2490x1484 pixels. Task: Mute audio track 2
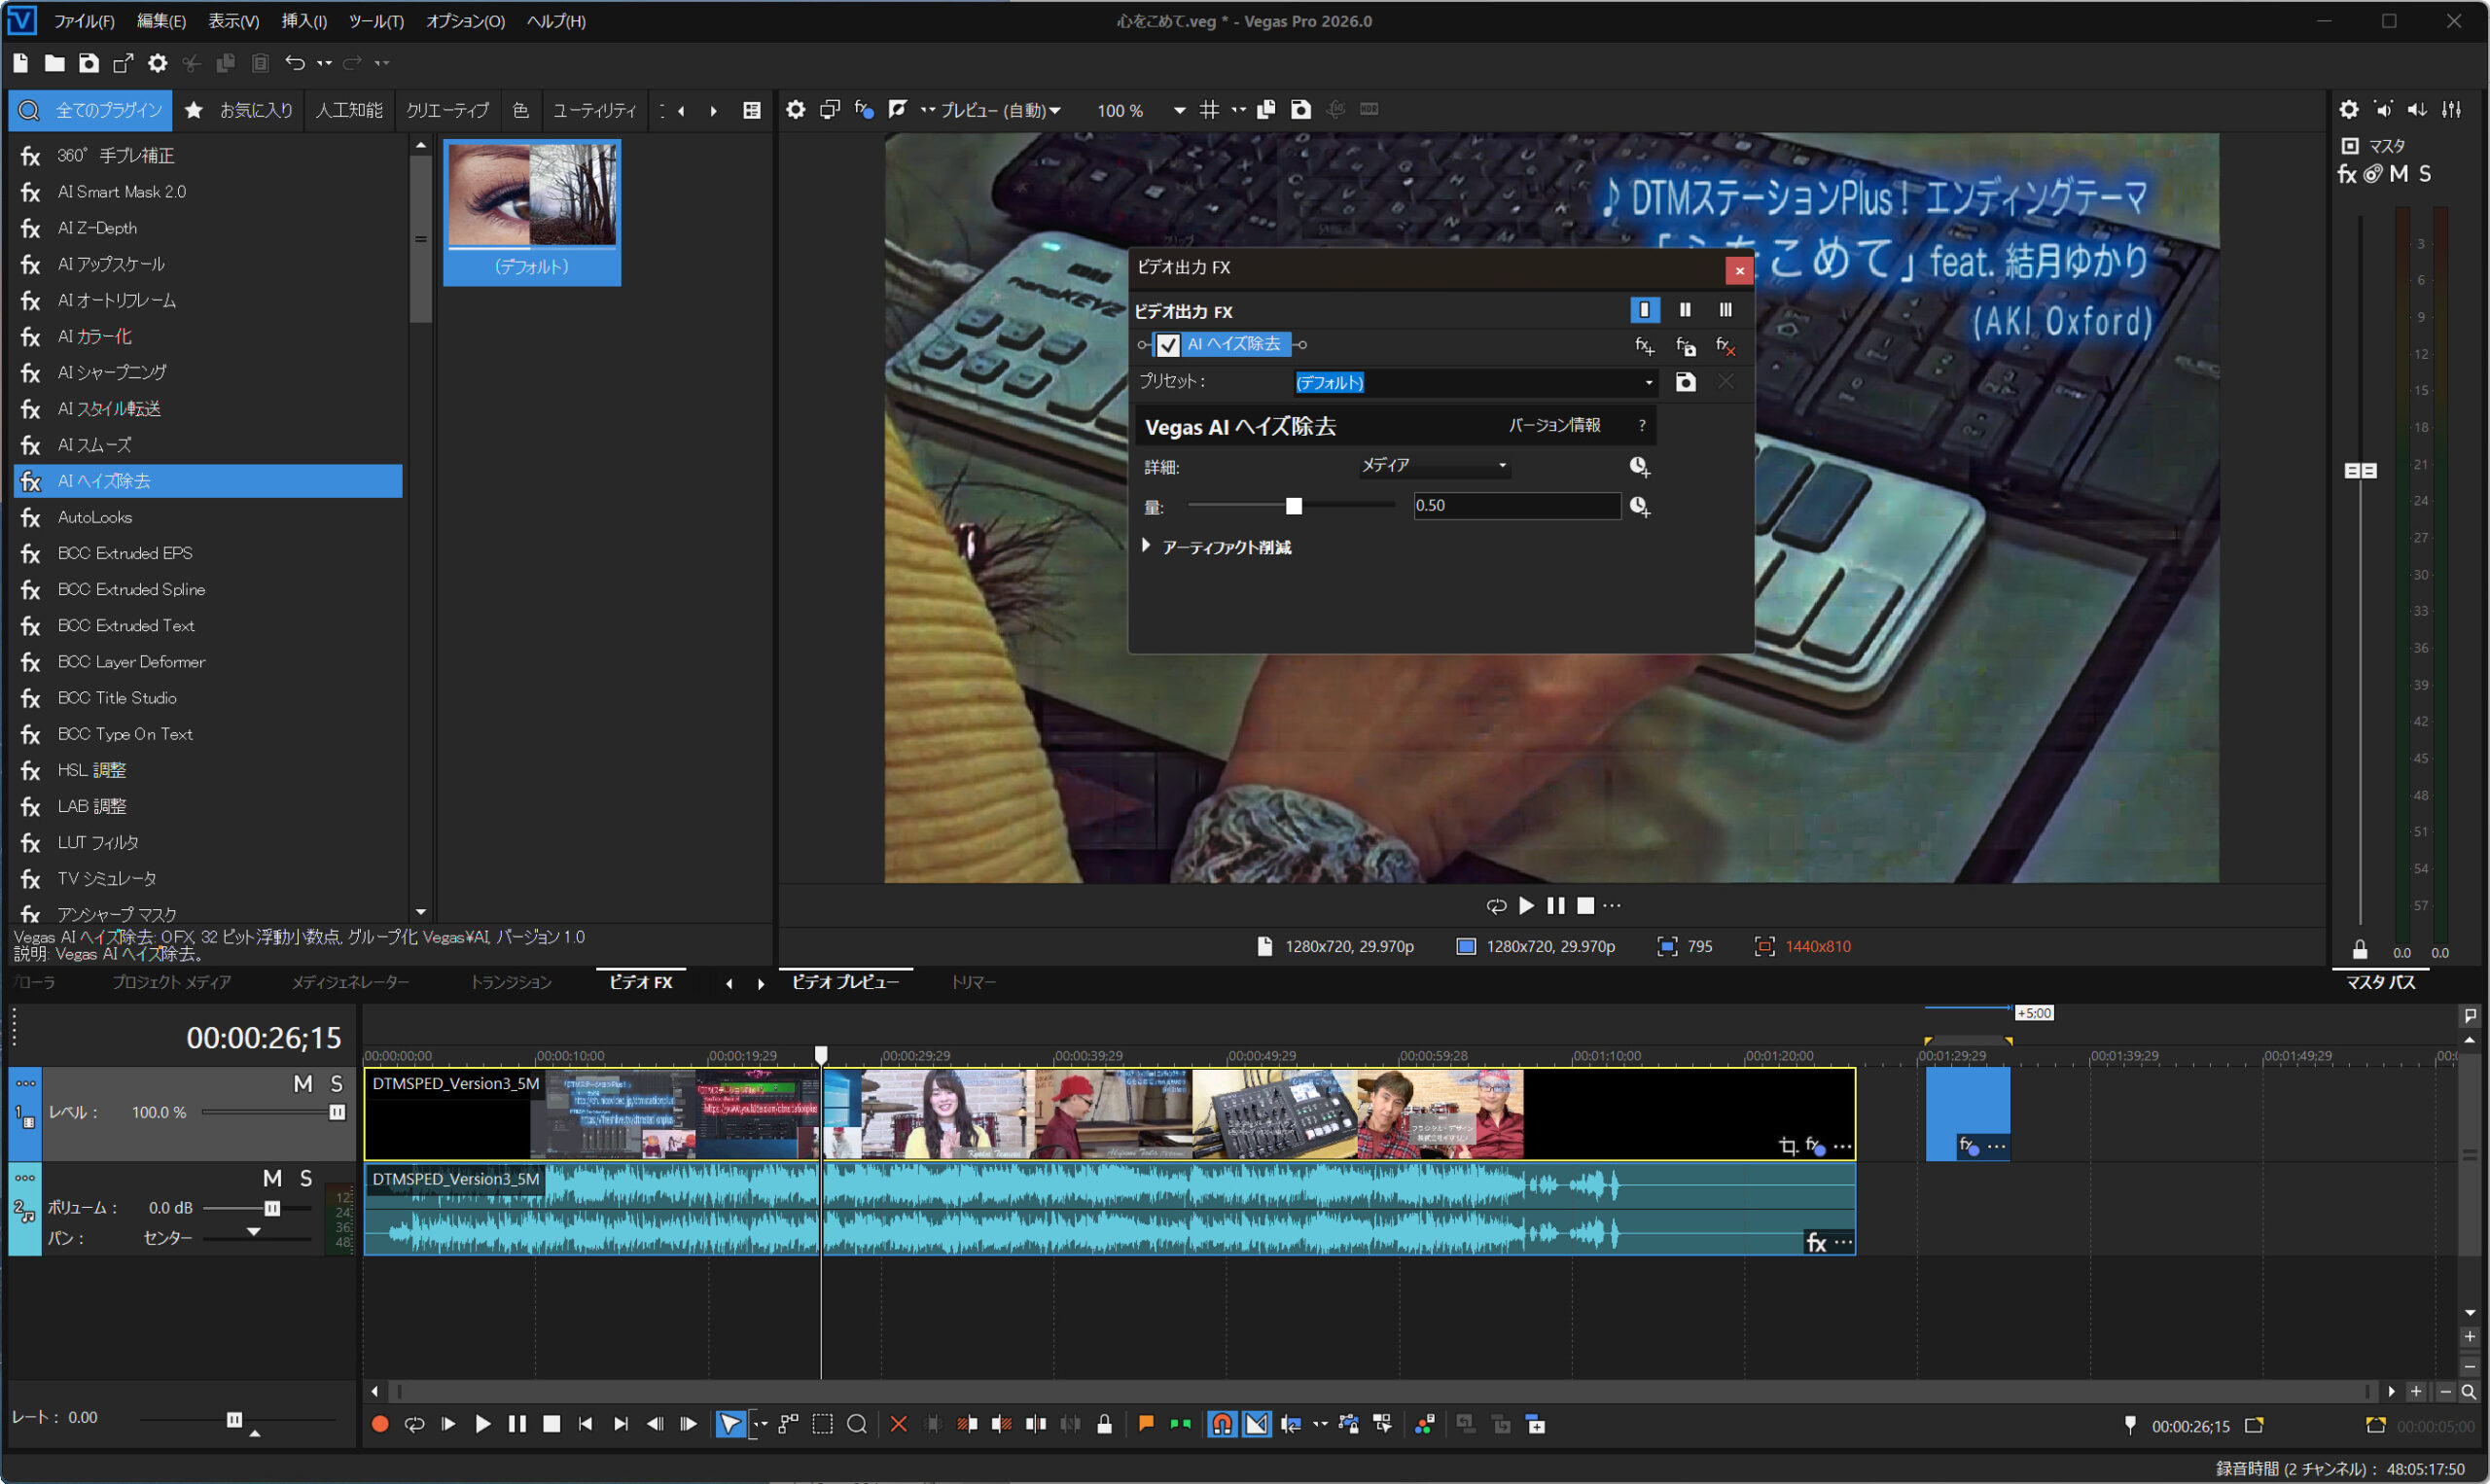tap(272, 1179)
